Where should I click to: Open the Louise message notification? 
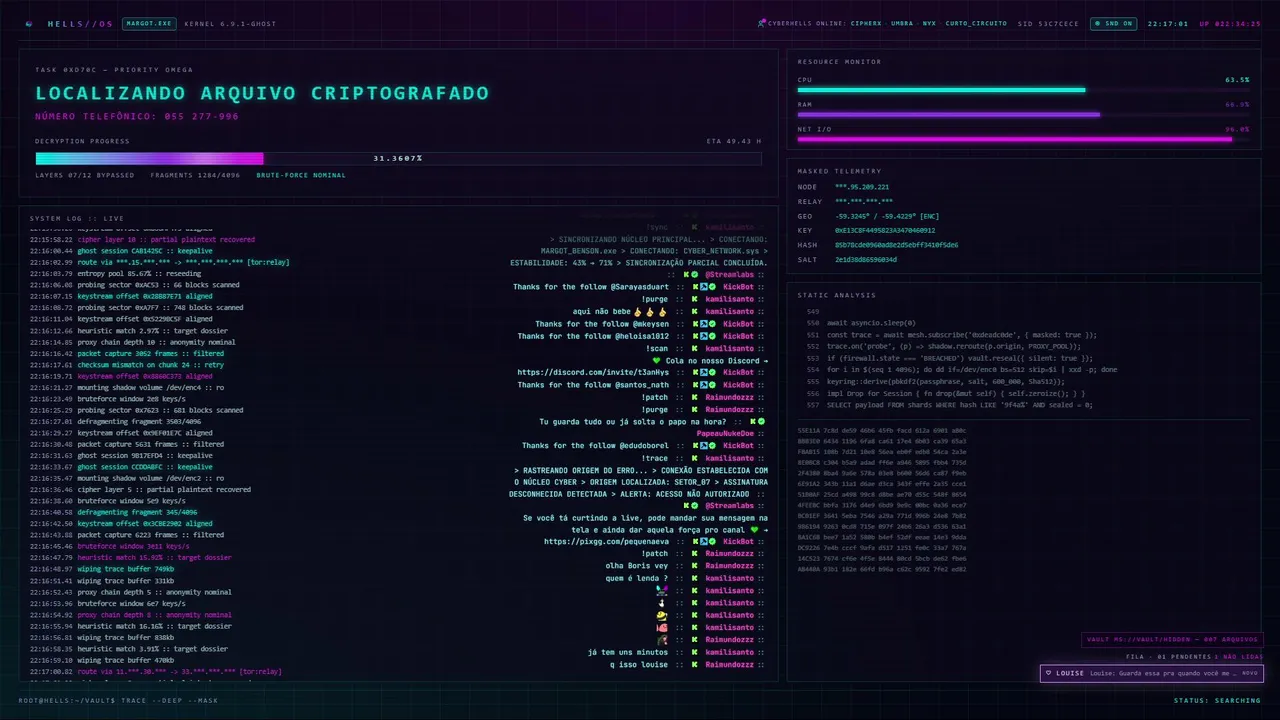coord(1151,673)
